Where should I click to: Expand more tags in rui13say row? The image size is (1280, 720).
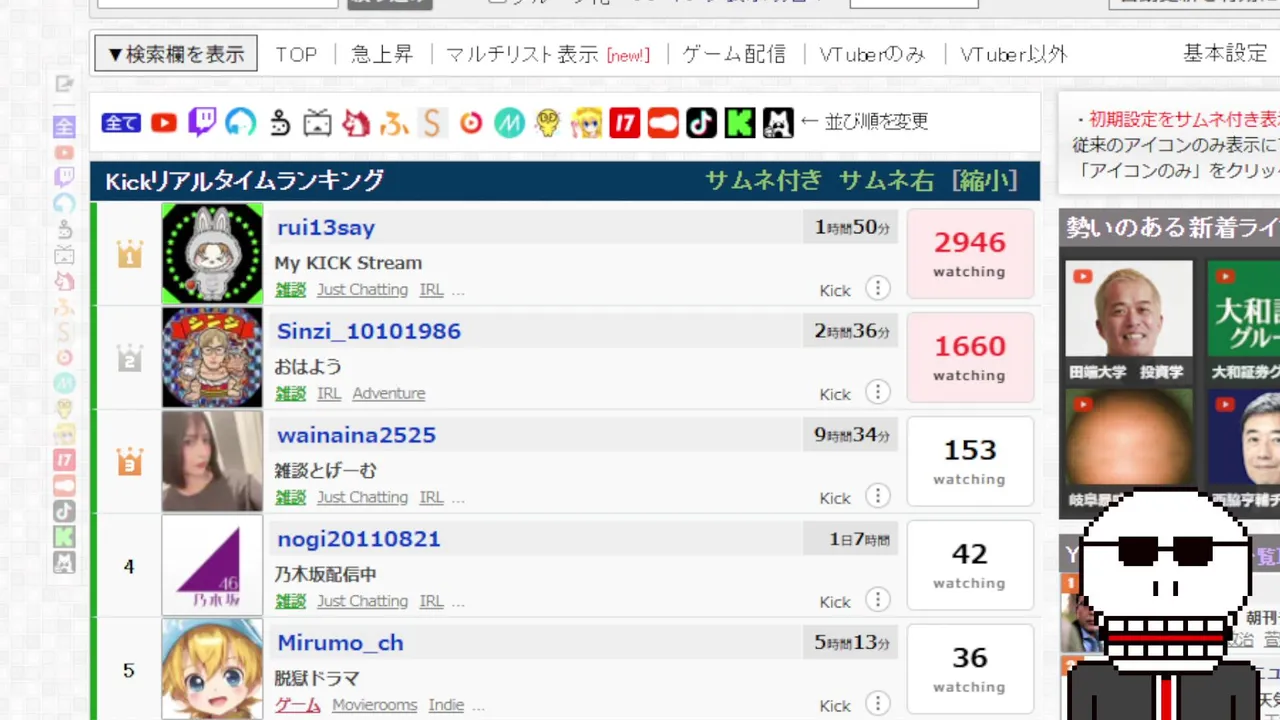coord(458,291)
